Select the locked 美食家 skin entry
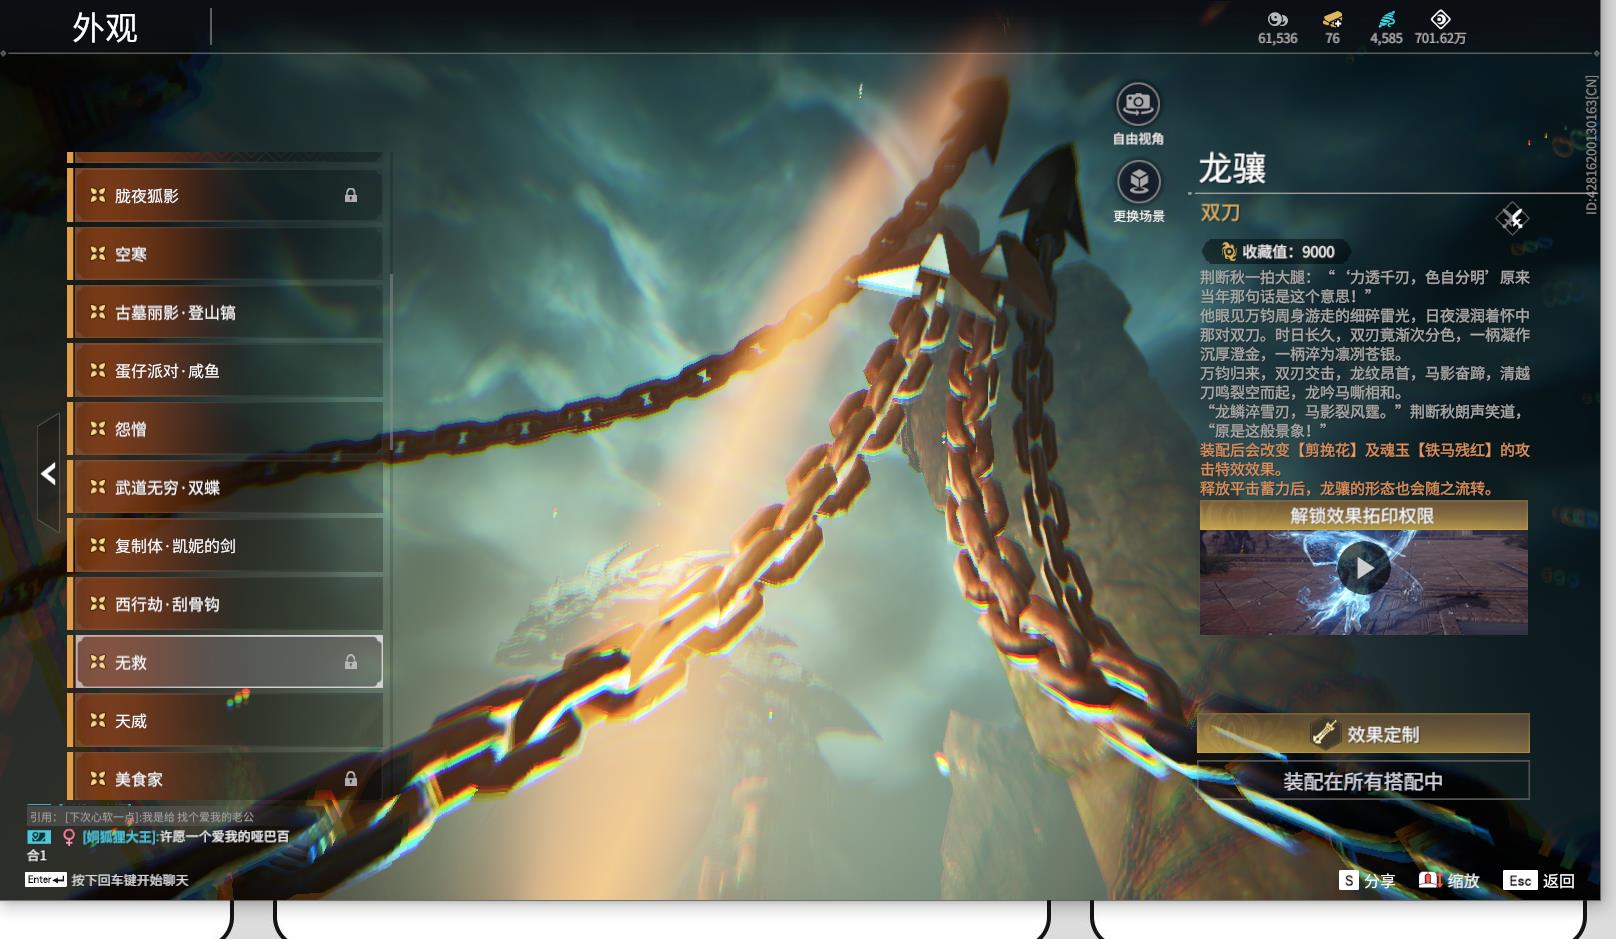Screen dimensions: 1616x939 point(225,778)
